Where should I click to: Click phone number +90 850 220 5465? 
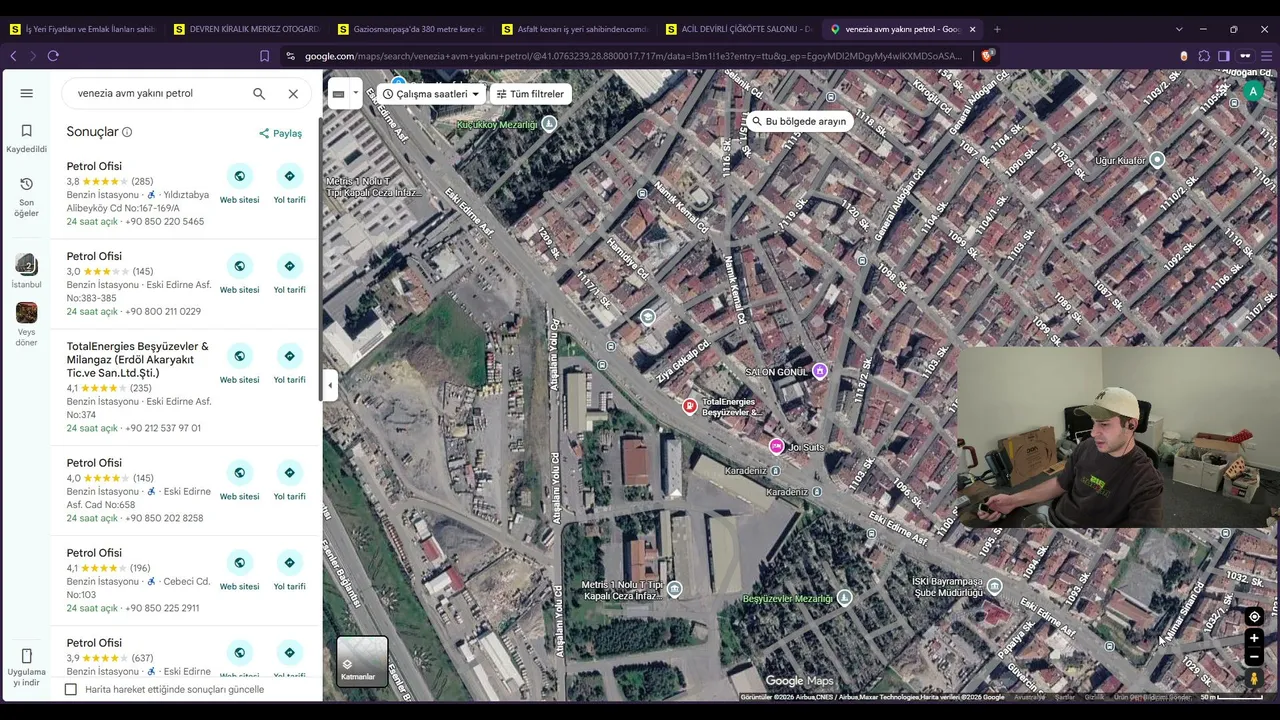pyautogui.click(x=165, y=222)
